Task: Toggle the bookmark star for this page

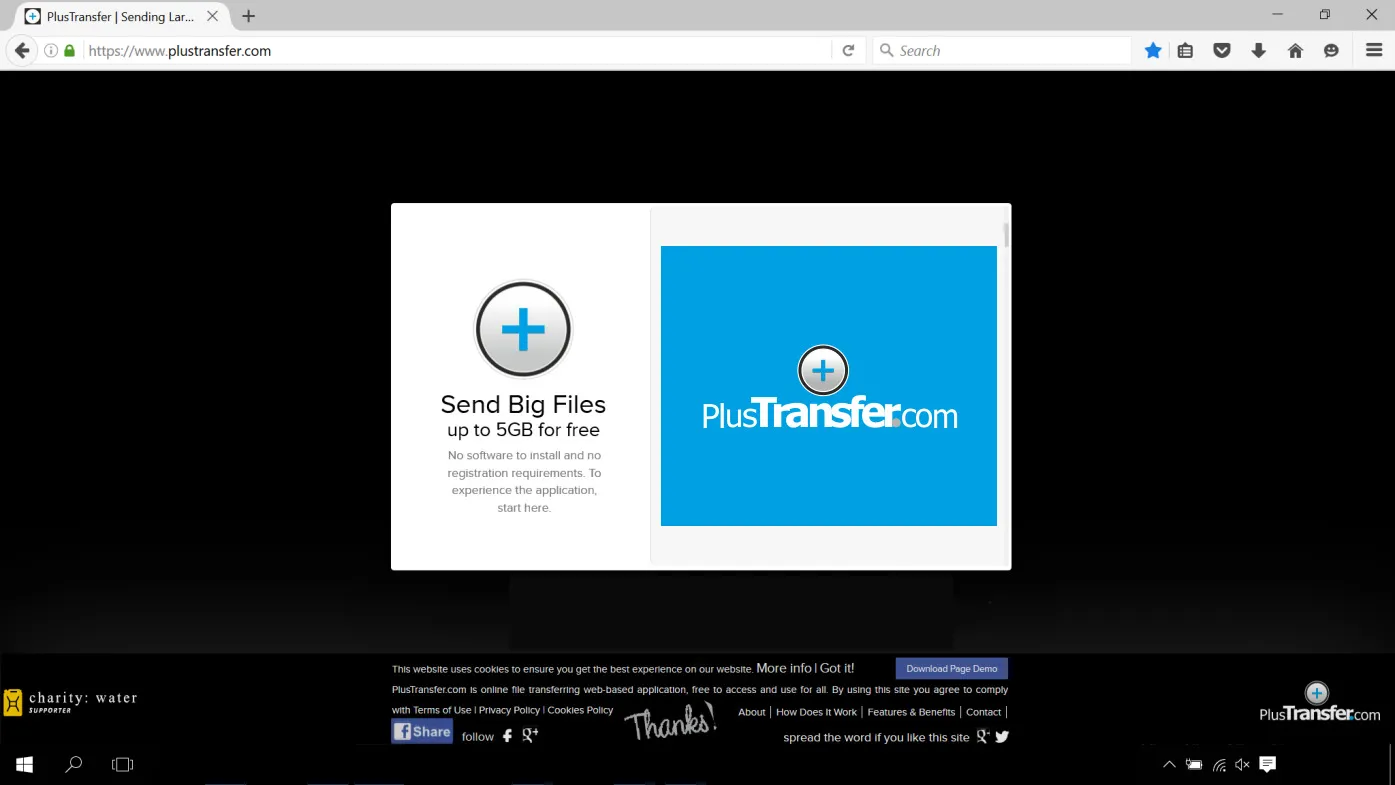Action: tap(1153, 49)
